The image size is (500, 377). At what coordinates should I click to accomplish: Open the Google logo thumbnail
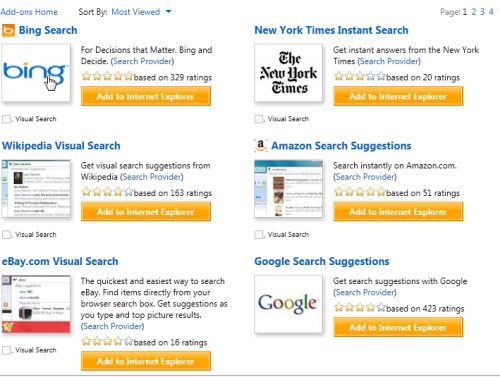coord(288,304)
